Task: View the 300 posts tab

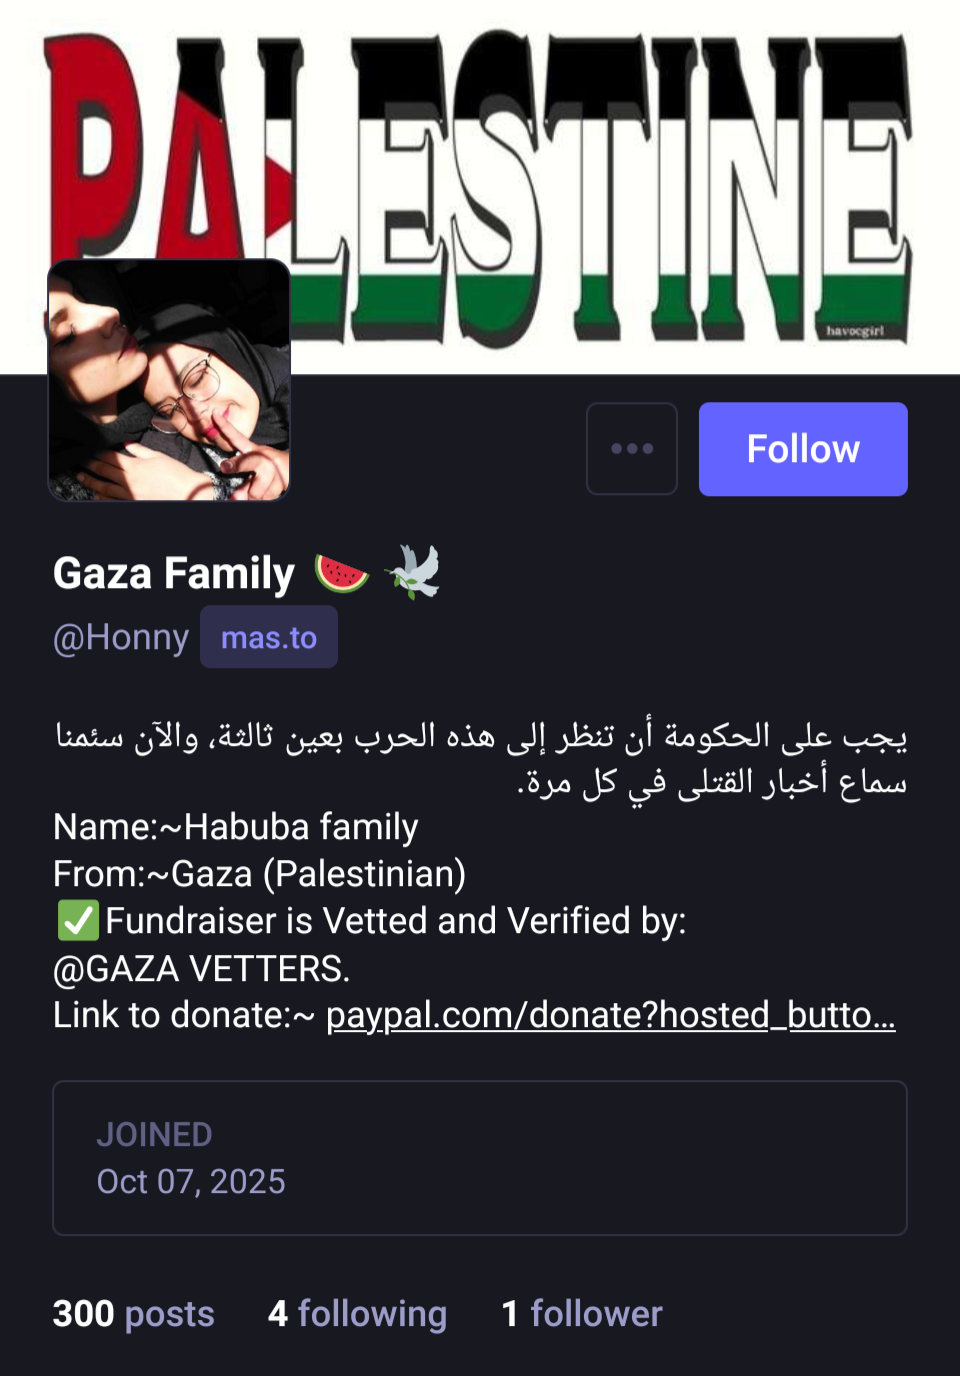Action: tap(133, 1313)
